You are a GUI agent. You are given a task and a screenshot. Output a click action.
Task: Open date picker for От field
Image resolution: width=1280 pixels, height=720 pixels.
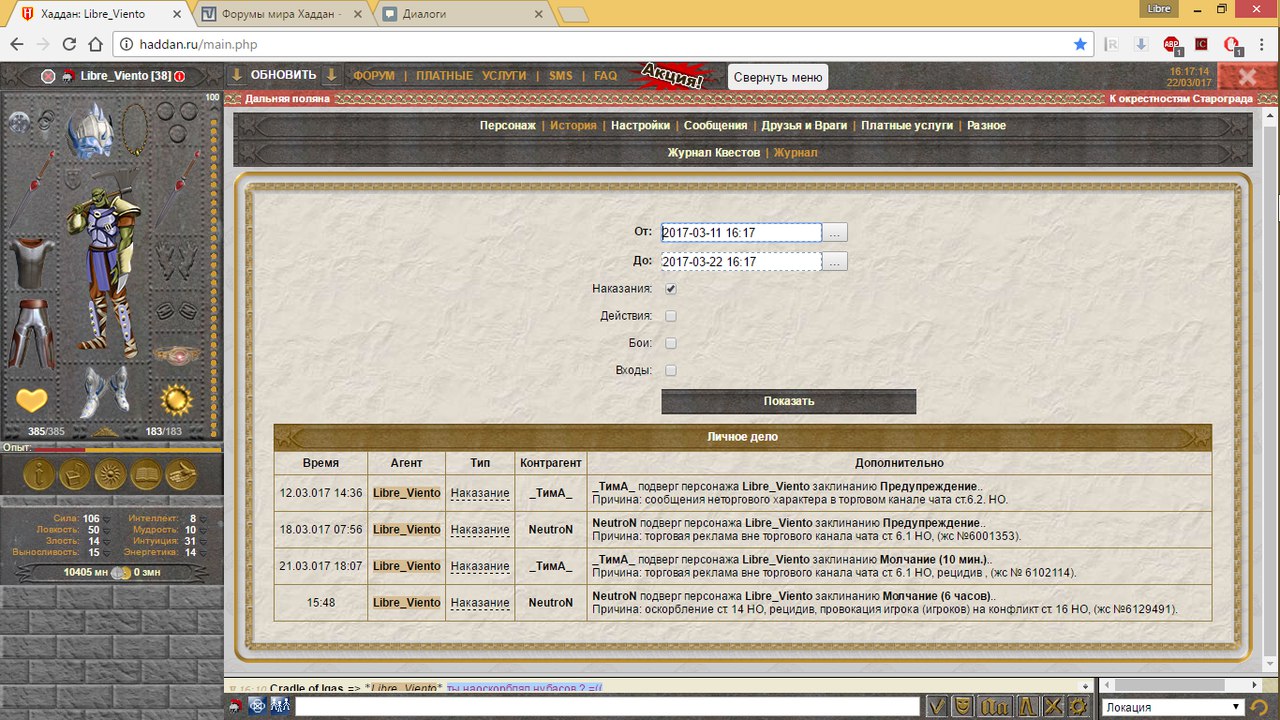[835, 232]
